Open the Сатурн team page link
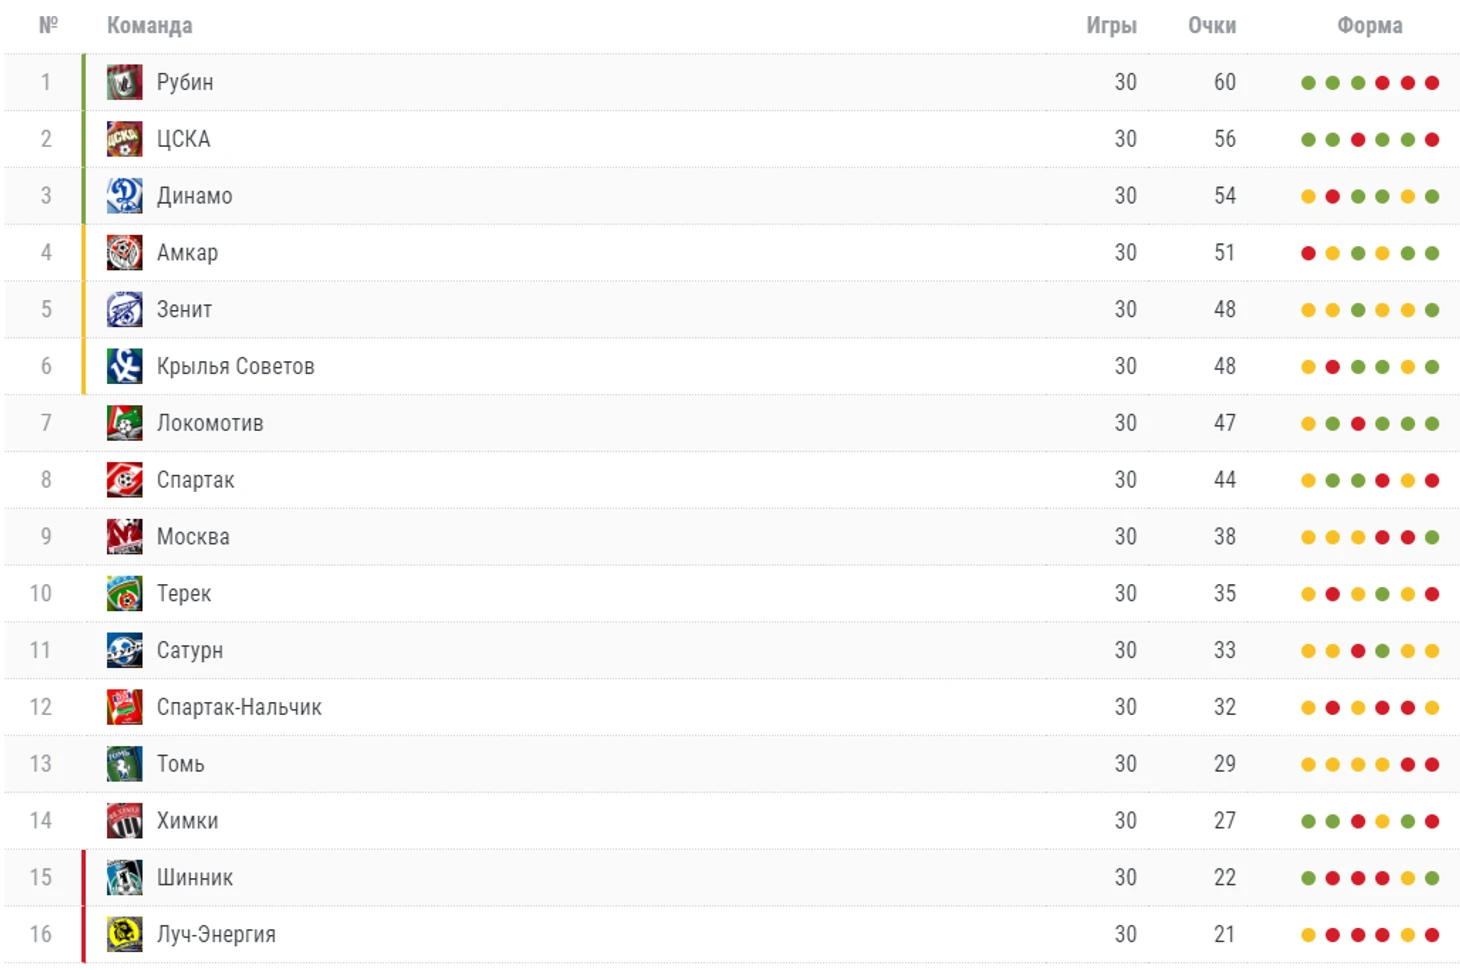The height and width of the screenshot is (970, 1460). [190, 651]
